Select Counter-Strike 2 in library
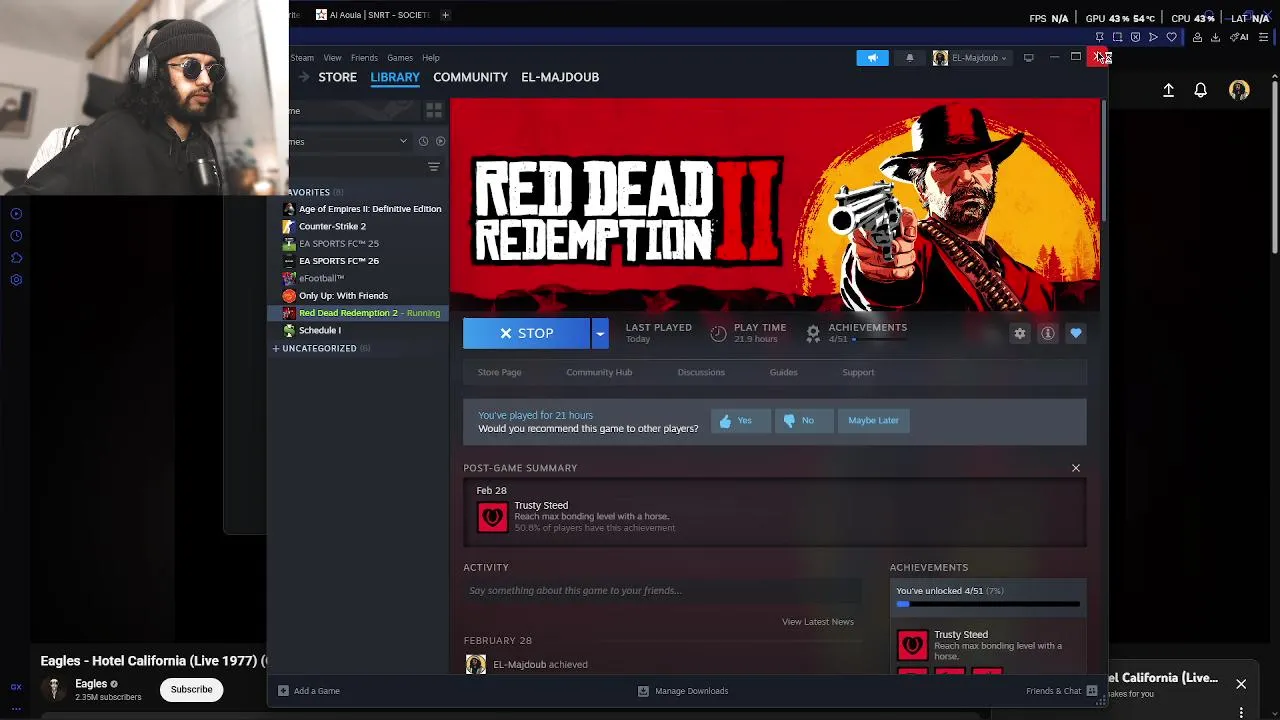This screenshot has height=720, width=1280. pyautogui.click(x=332, y=226)
